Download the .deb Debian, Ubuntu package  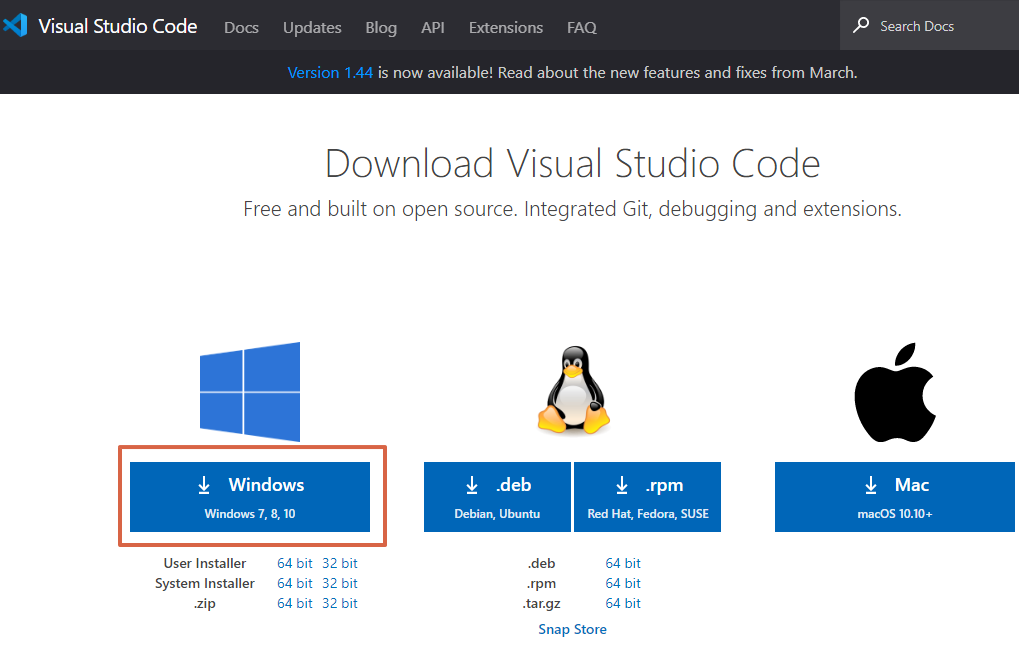[x=497, y=497]
